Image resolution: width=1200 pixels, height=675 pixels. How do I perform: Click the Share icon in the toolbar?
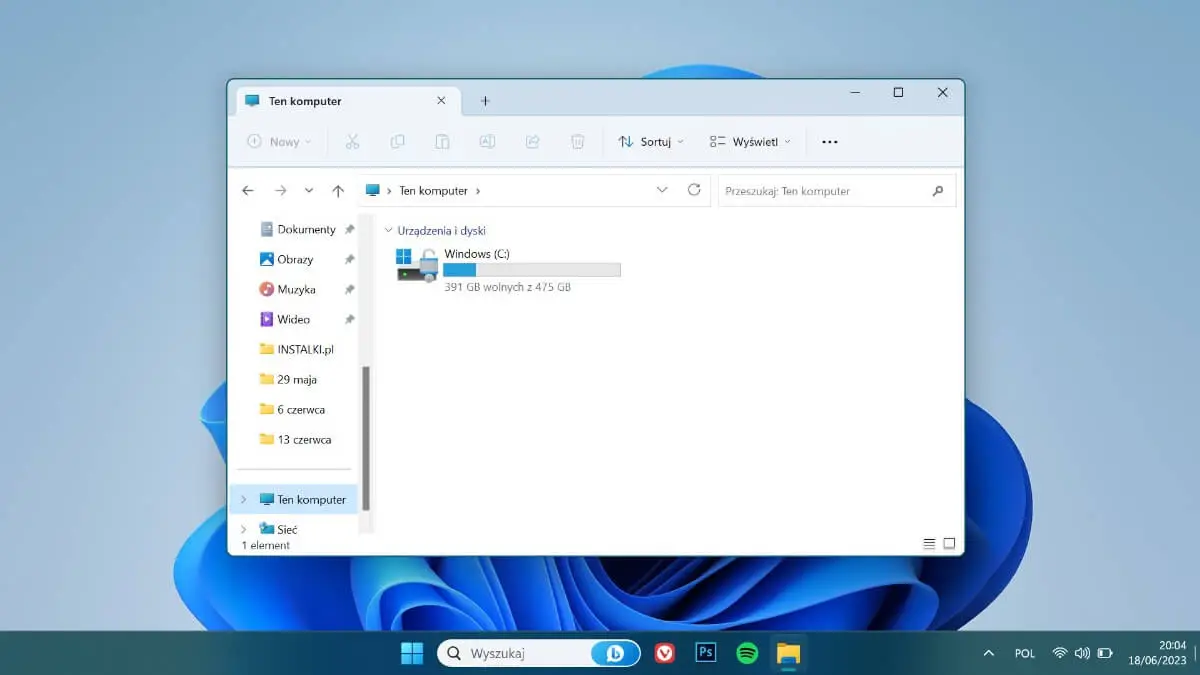point(532,141)
